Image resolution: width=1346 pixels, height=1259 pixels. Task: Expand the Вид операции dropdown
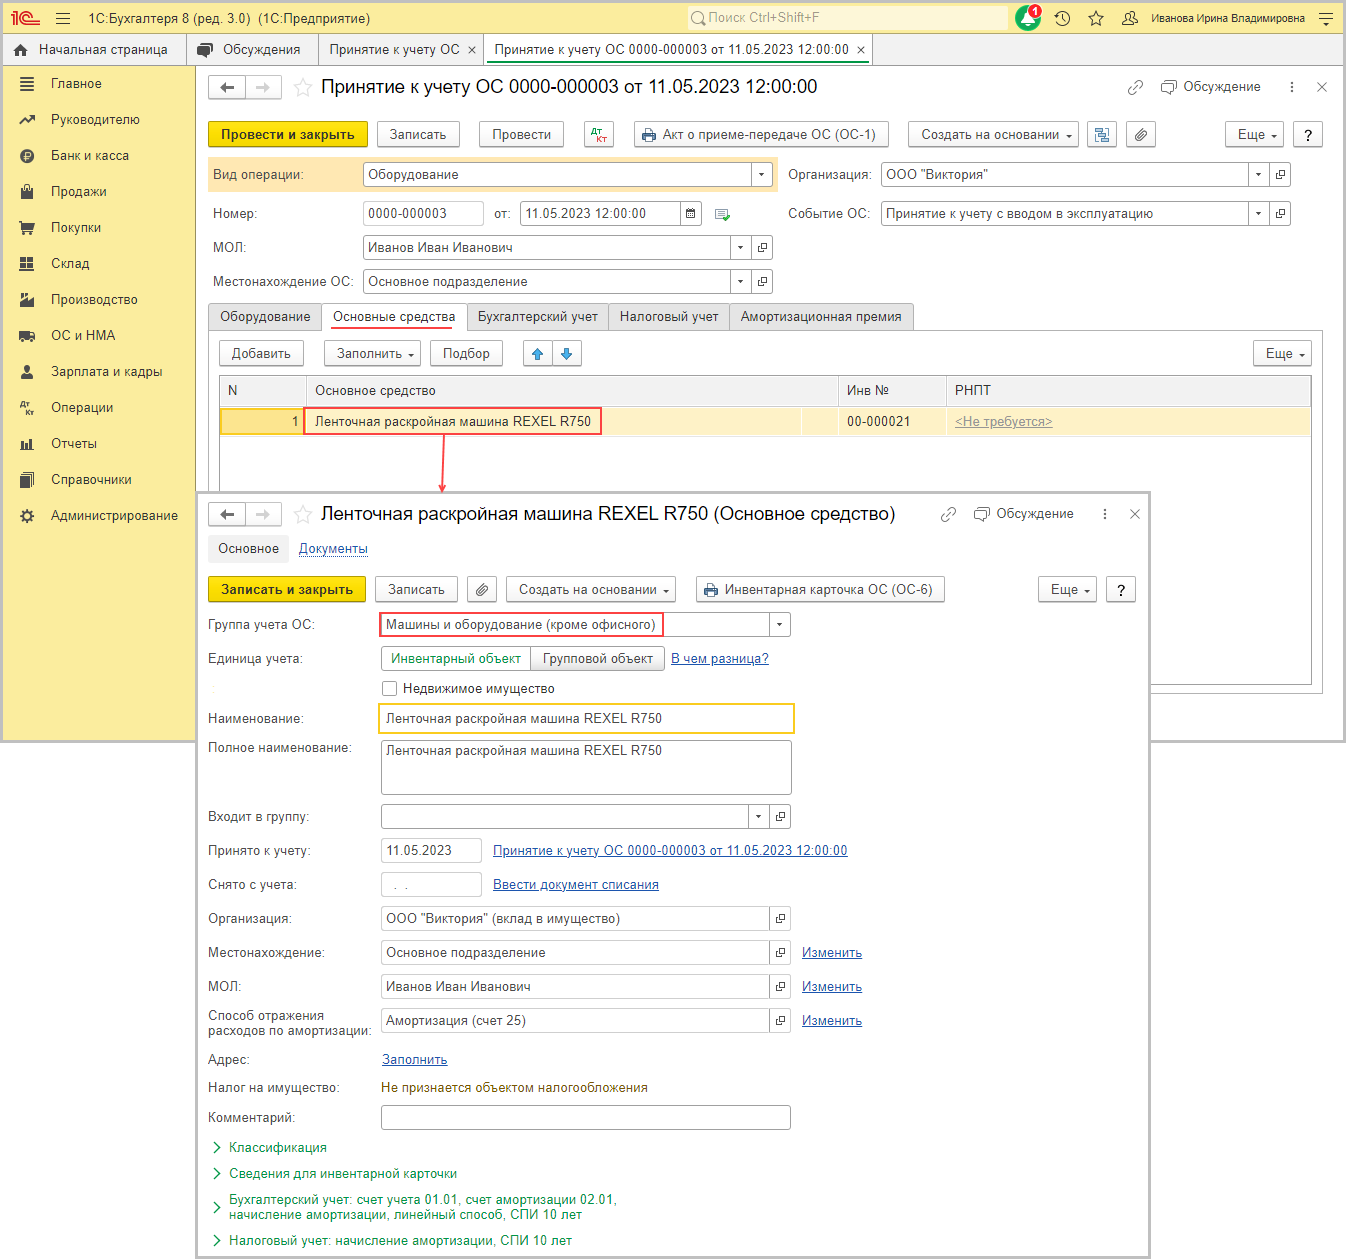point(762,175)
